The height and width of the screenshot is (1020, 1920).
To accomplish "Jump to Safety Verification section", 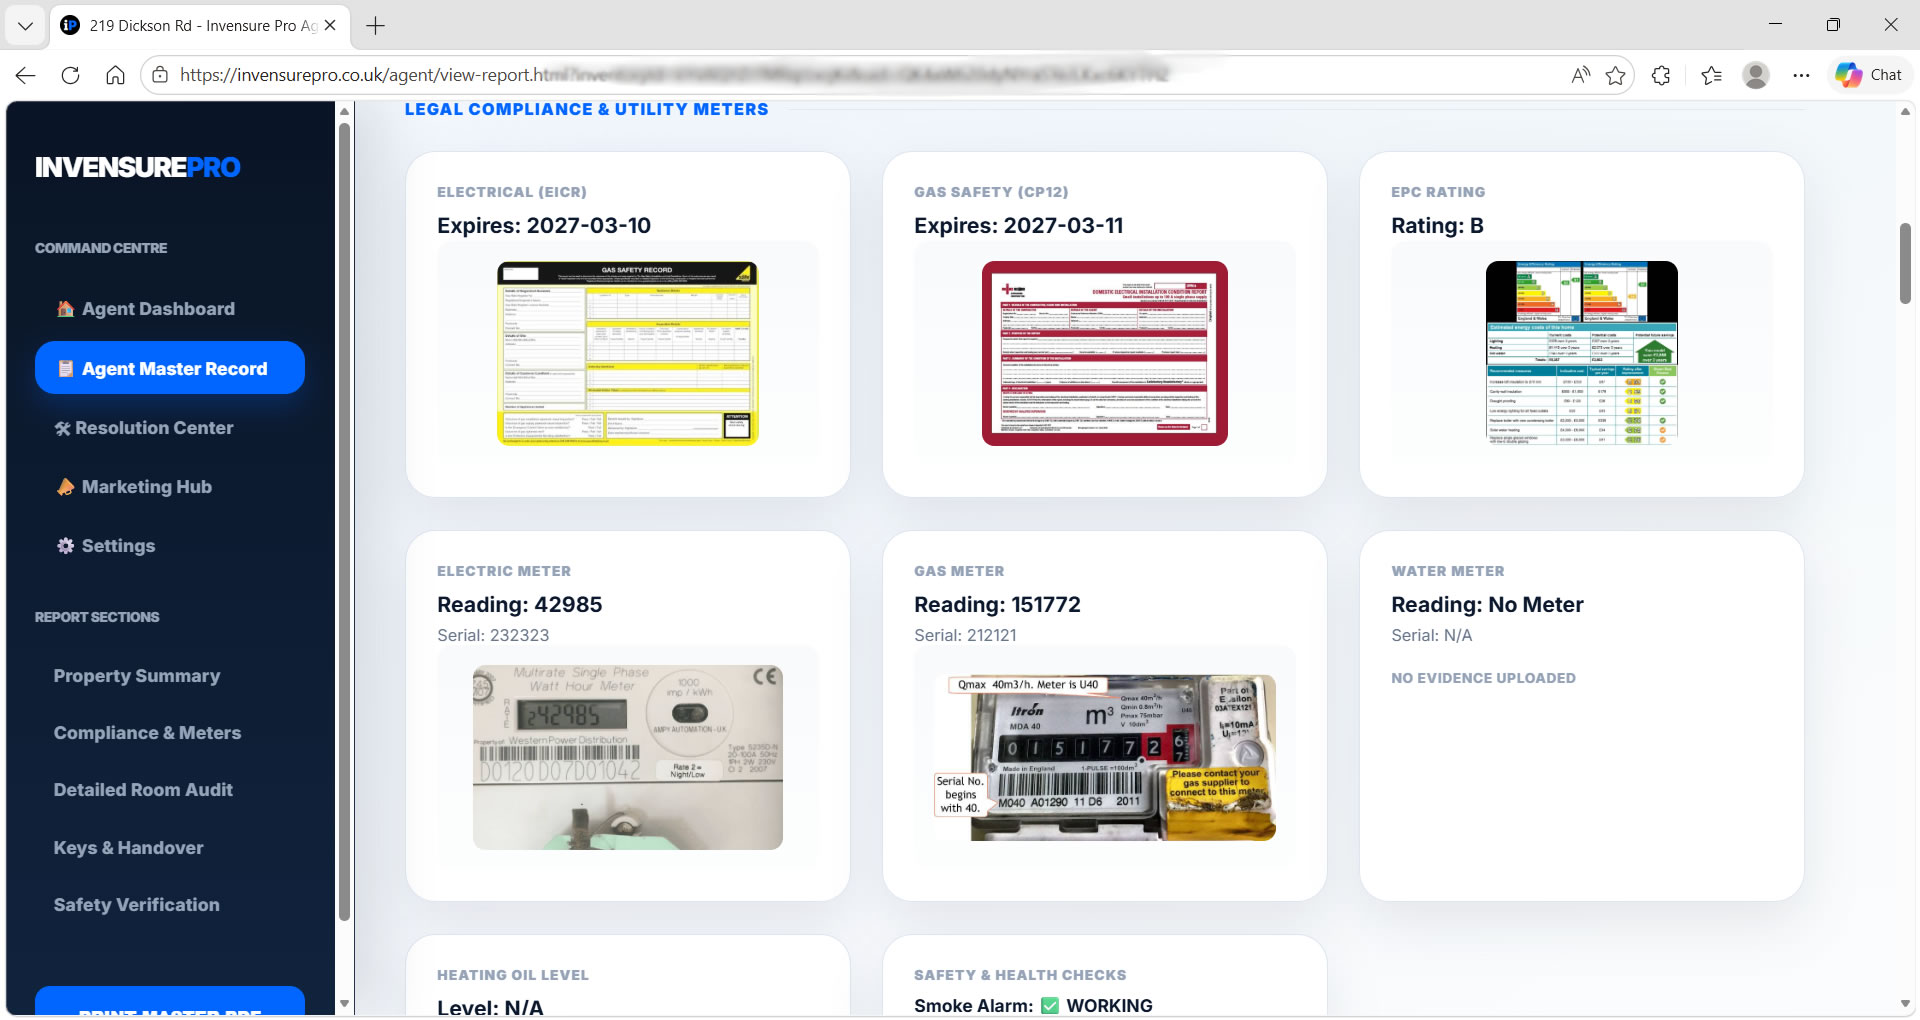I will pos(136,905).
